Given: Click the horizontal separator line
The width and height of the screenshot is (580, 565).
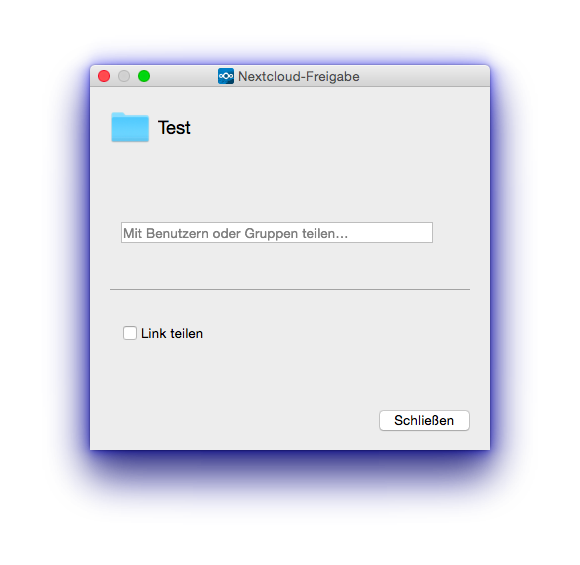Looking at the screenshot, I should [x=290, y=289].
